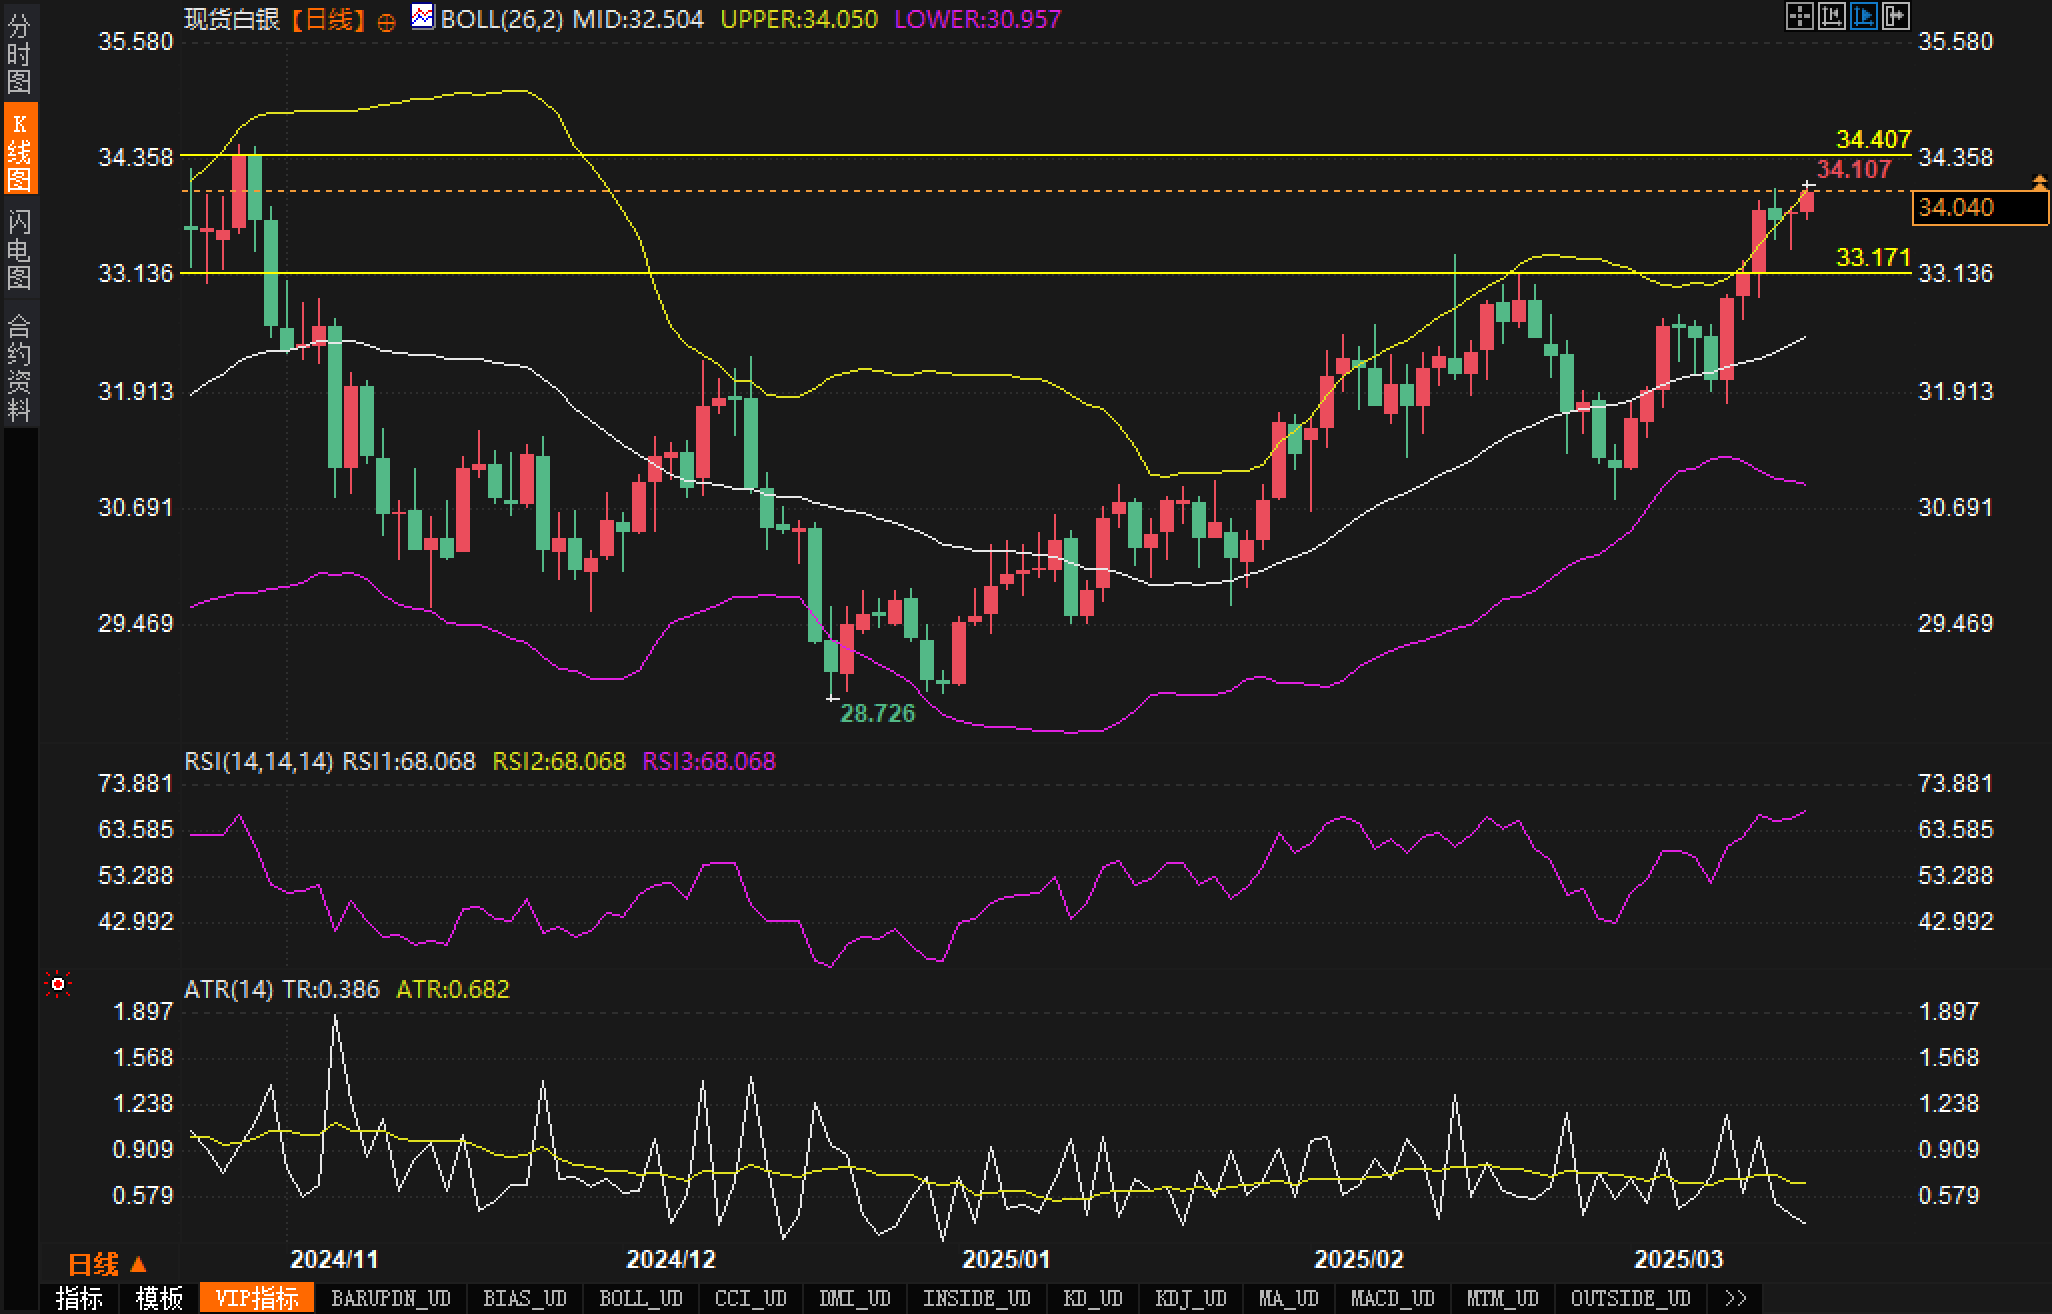Image resolution: width=2052 pixels, height=1314 pixels.
Task: Click the 2024/12 date axis label
Action: coord(671,1258)
